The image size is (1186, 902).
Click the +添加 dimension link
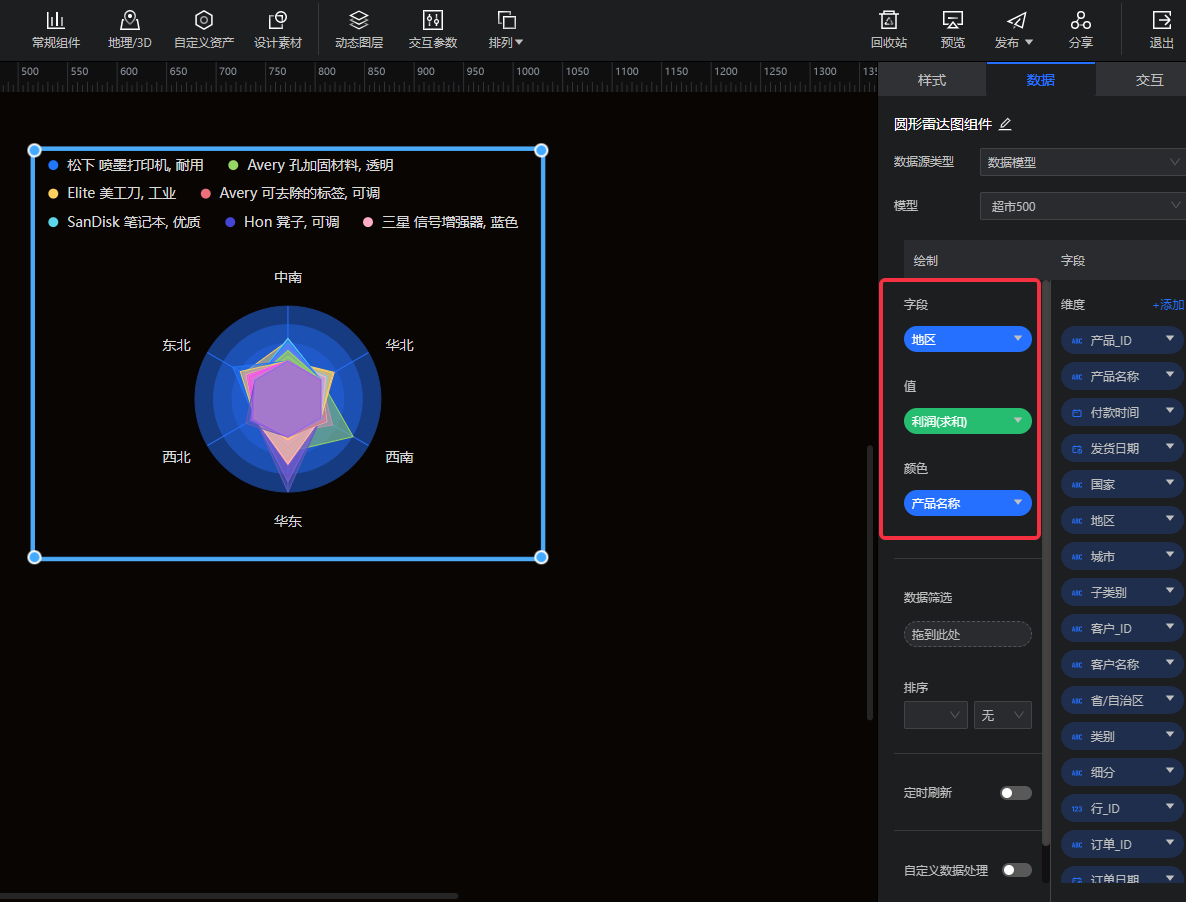(x=1167, y=305)
